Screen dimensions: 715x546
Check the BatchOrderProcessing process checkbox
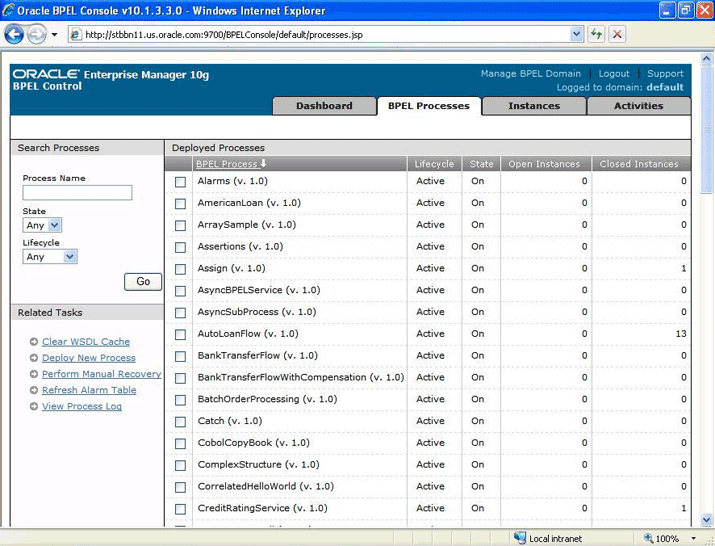tap(181, 400)
